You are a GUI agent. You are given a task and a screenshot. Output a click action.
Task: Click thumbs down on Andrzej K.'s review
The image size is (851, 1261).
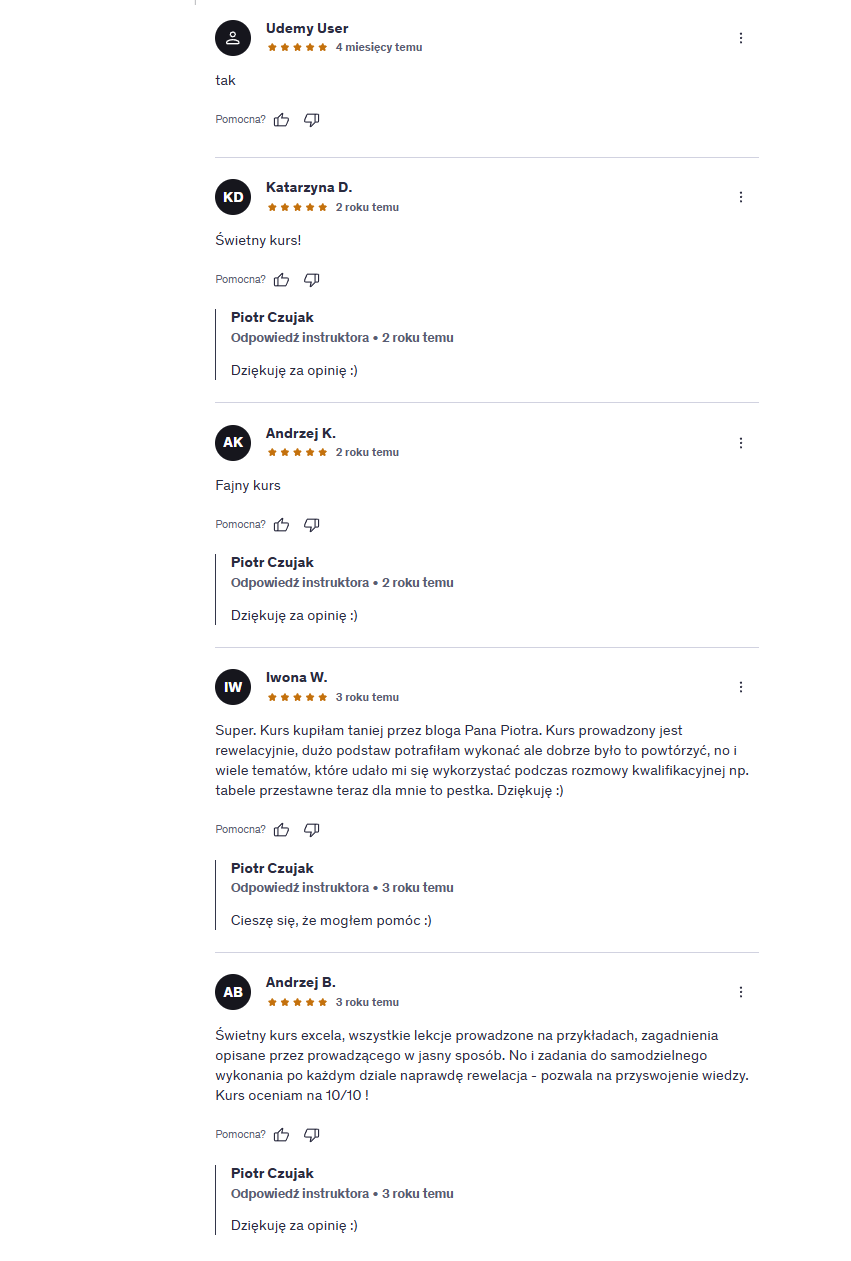(312, 525)
